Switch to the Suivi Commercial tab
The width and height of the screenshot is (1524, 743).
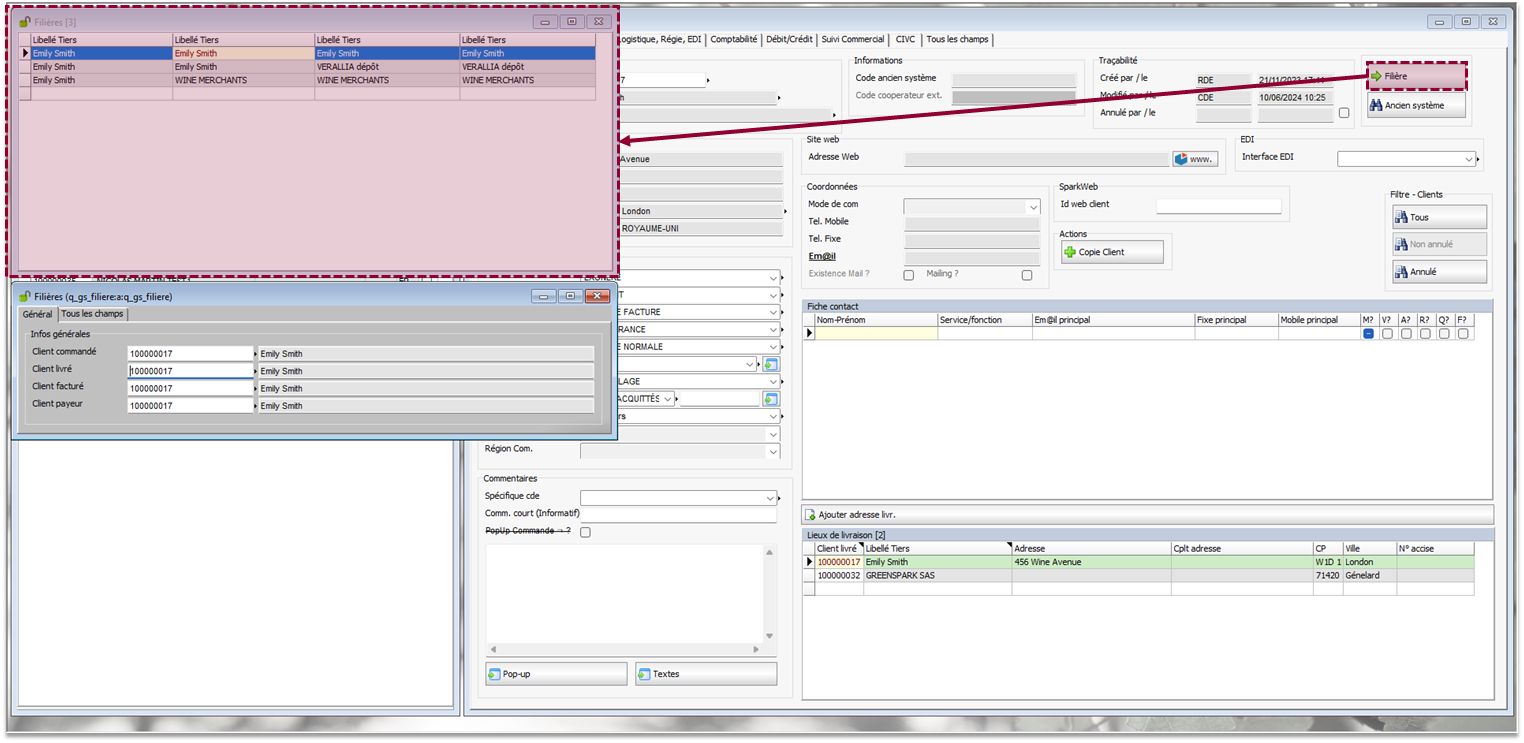coord(852,39)
